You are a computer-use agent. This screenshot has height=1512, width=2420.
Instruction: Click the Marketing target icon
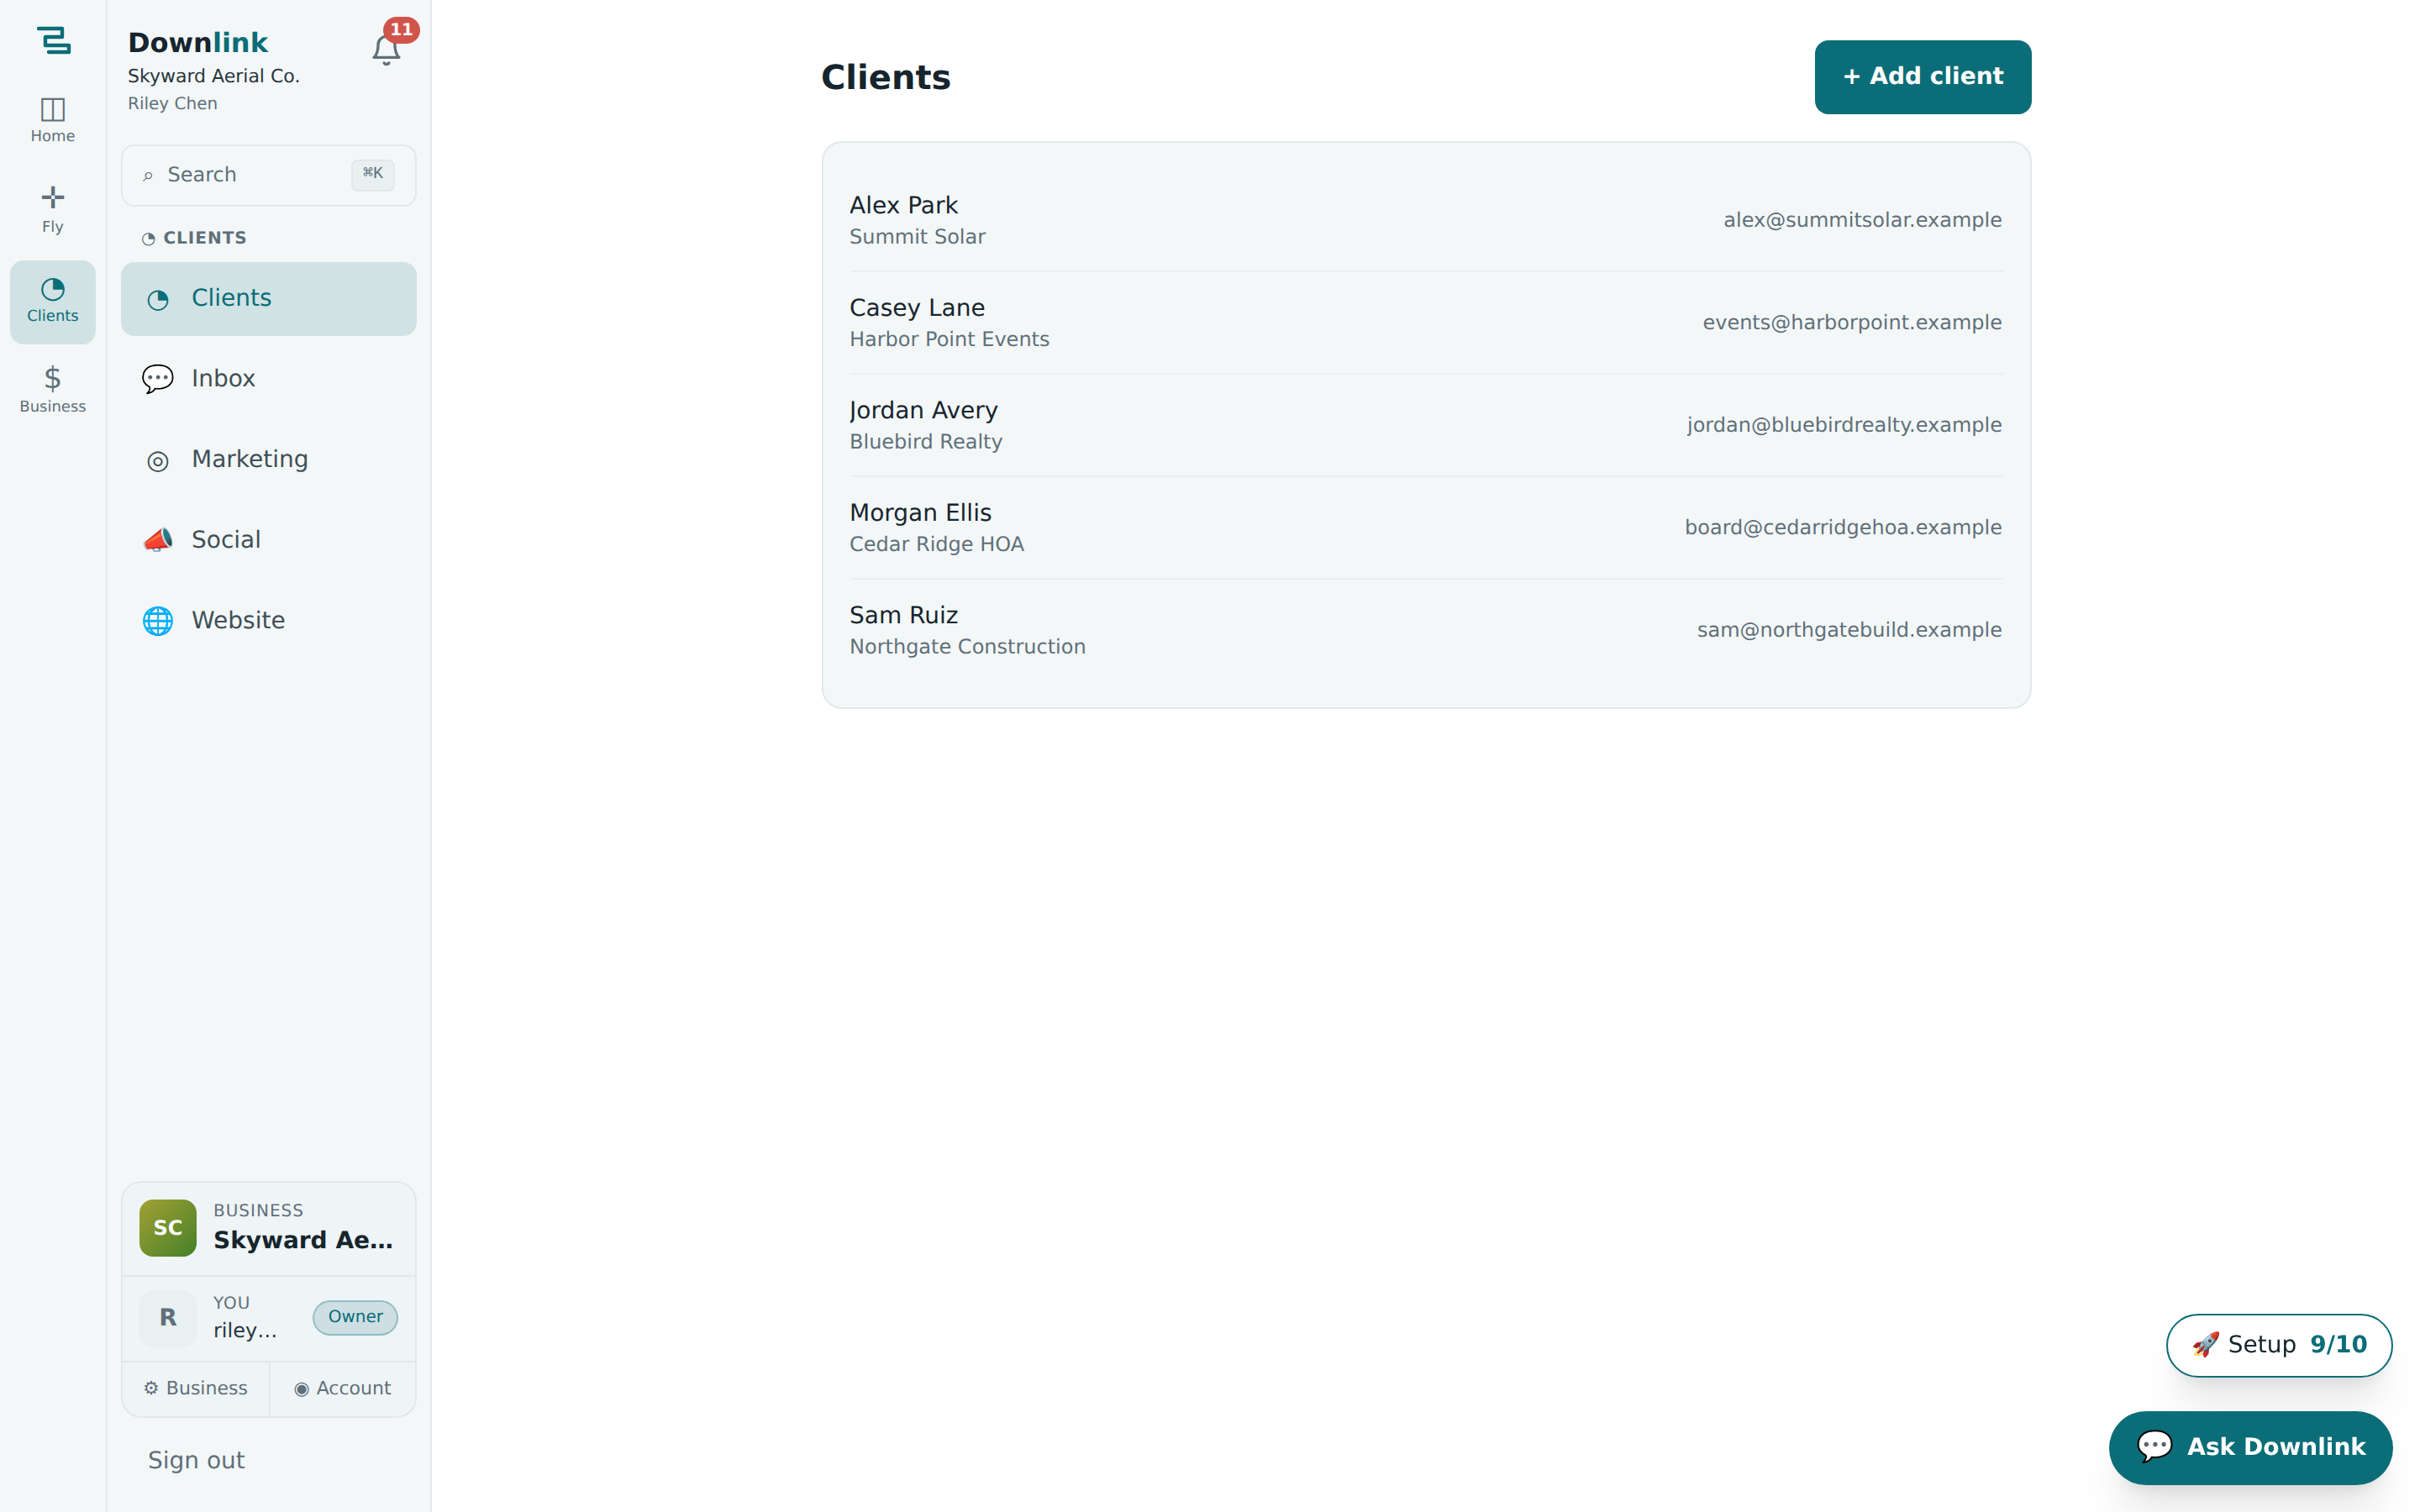158,460
